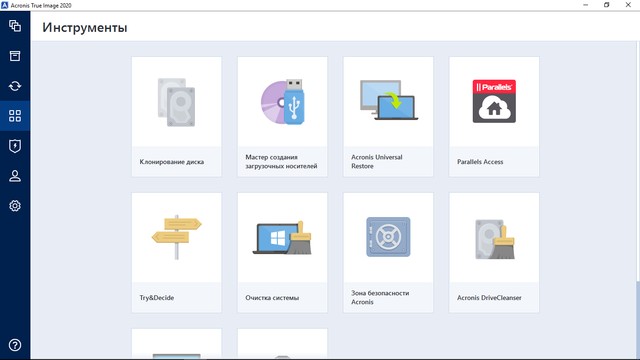Open Settings gear in sidebar
This screenshot has height=360, width=640.
(x=15, y=206)
